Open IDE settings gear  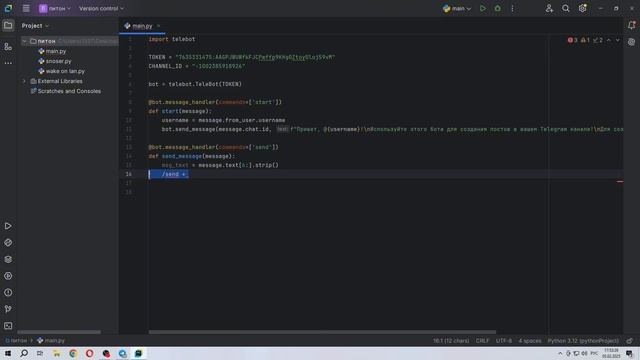(x=582, y=8)
